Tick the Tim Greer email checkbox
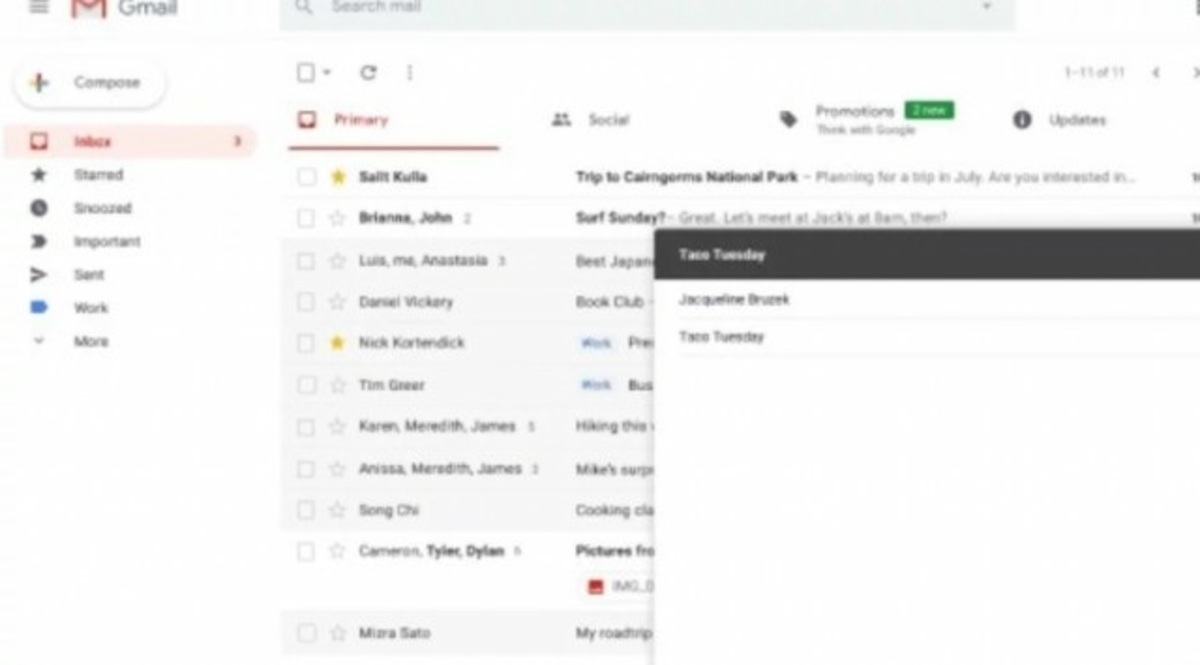 click(x=306, y=385)
